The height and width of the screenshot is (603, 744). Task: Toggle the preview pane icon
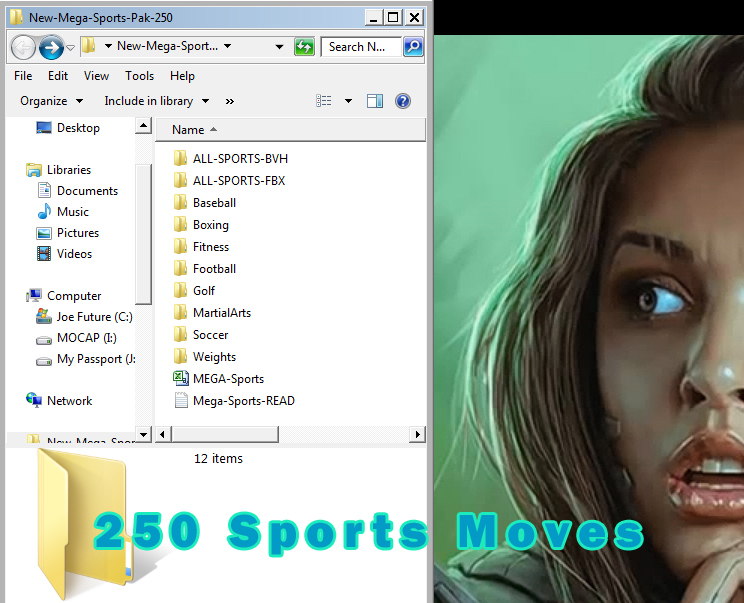pyautogui.click(x=375, y=101)
